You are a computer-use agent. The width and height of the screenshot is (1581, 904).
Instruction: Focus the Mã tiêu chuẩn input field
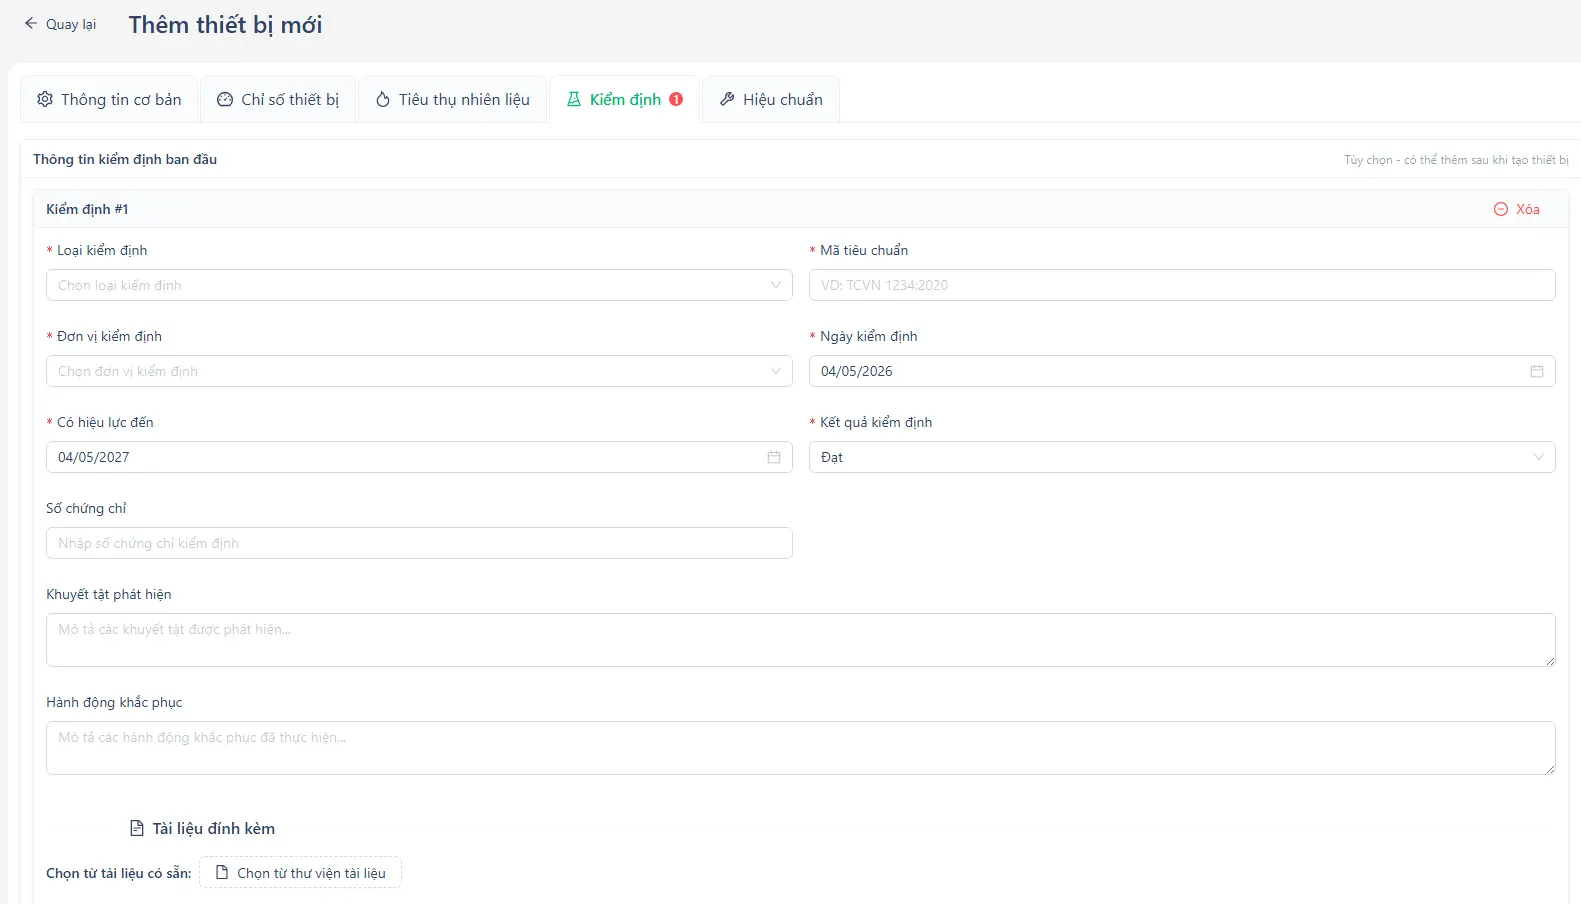click(x=1182, y=285)
